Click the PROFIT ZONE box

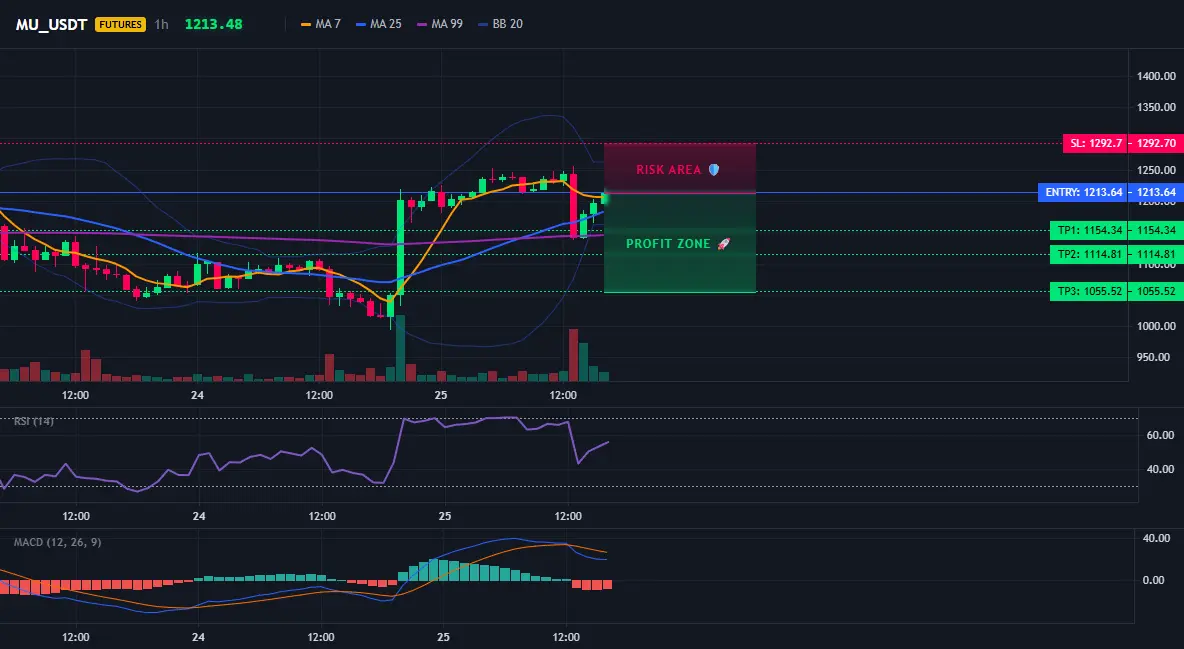[680, 243]
